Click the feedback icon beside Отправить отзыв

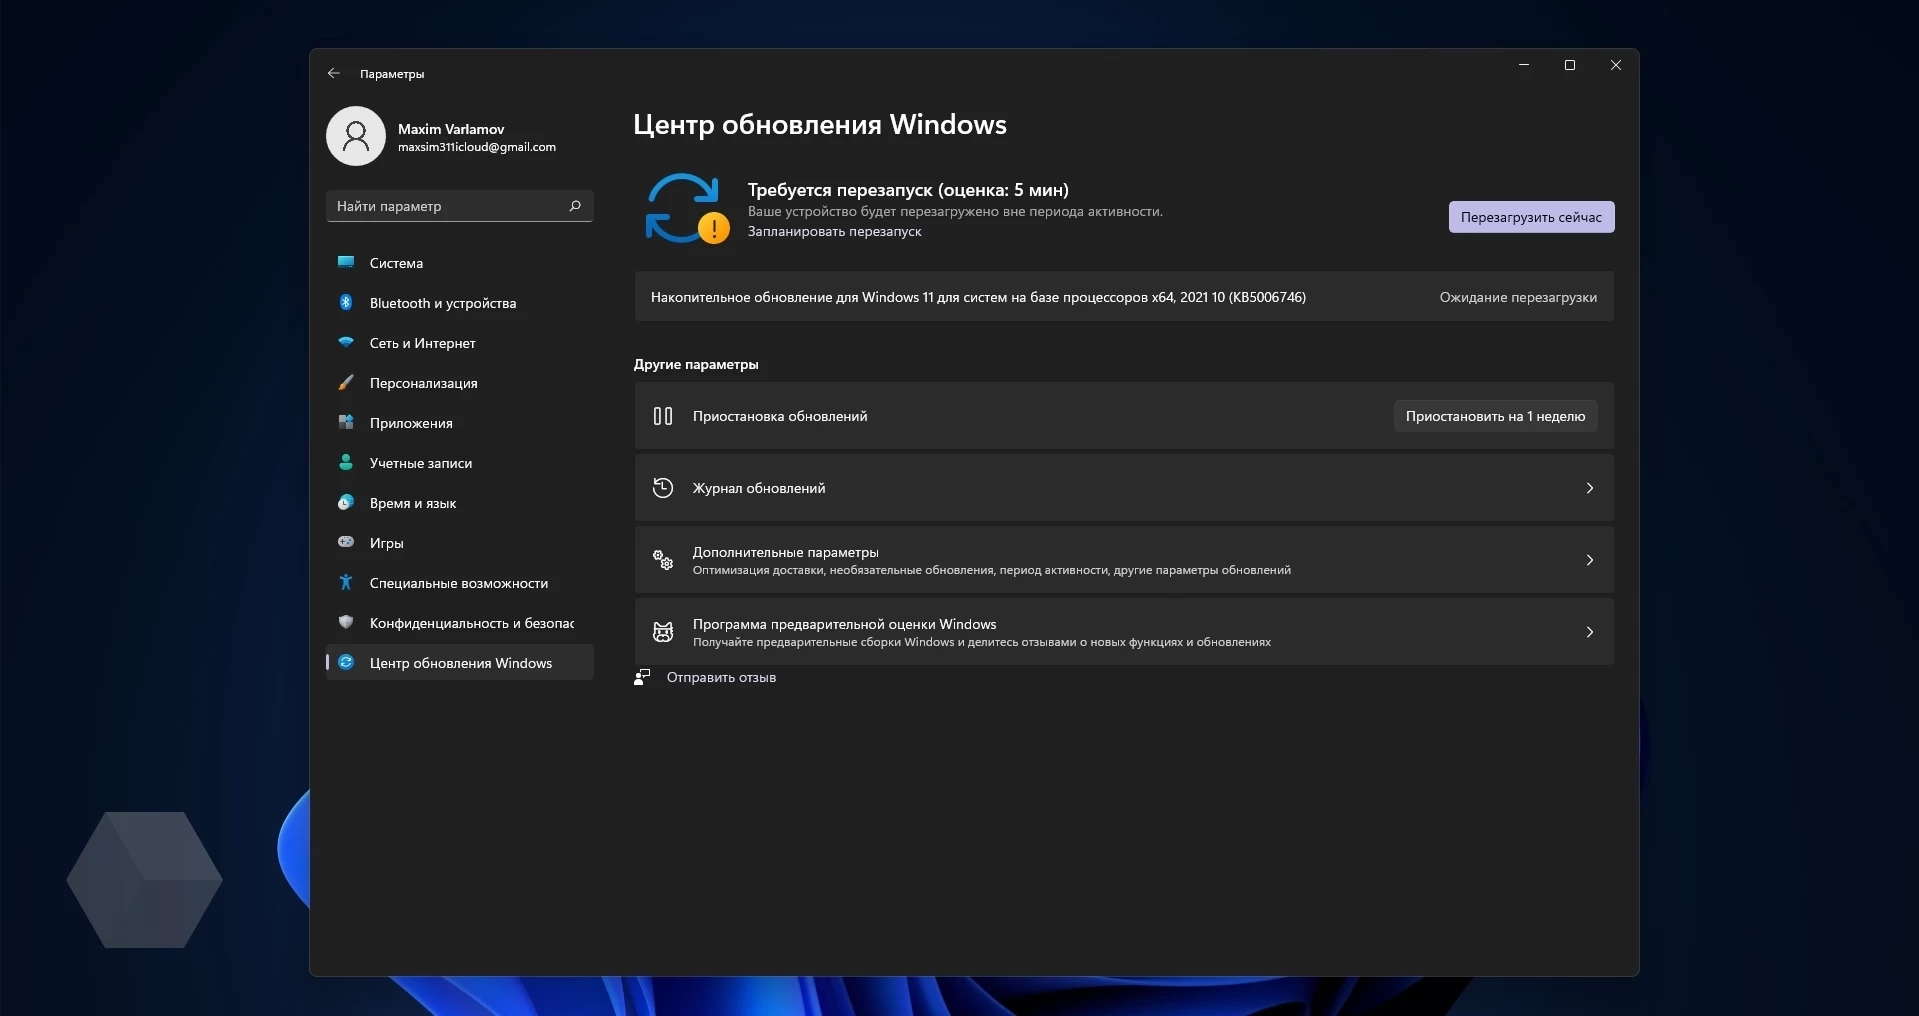coord(642,677)
